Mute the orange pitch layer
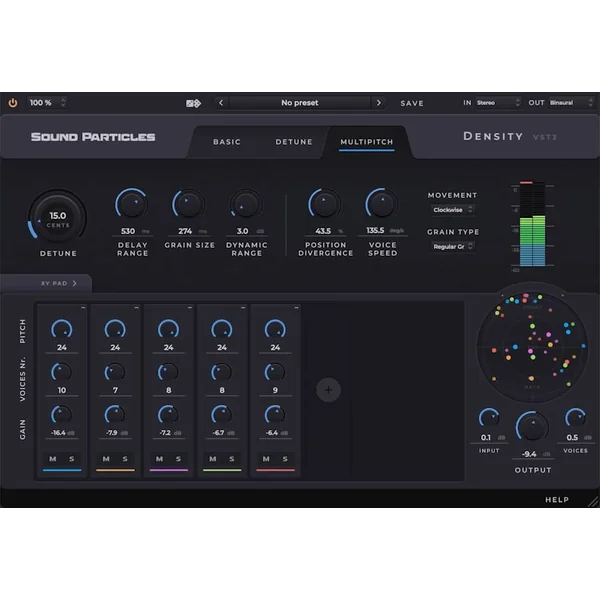The width and height of the screenshot is (600, 600). (106, 459)
